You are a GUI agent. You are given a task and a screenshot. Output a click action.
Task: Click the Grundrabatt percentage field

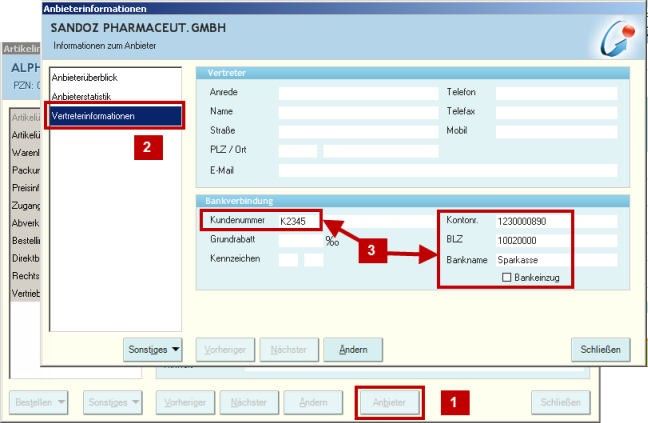pyautogui.click(x=300, y=240)
